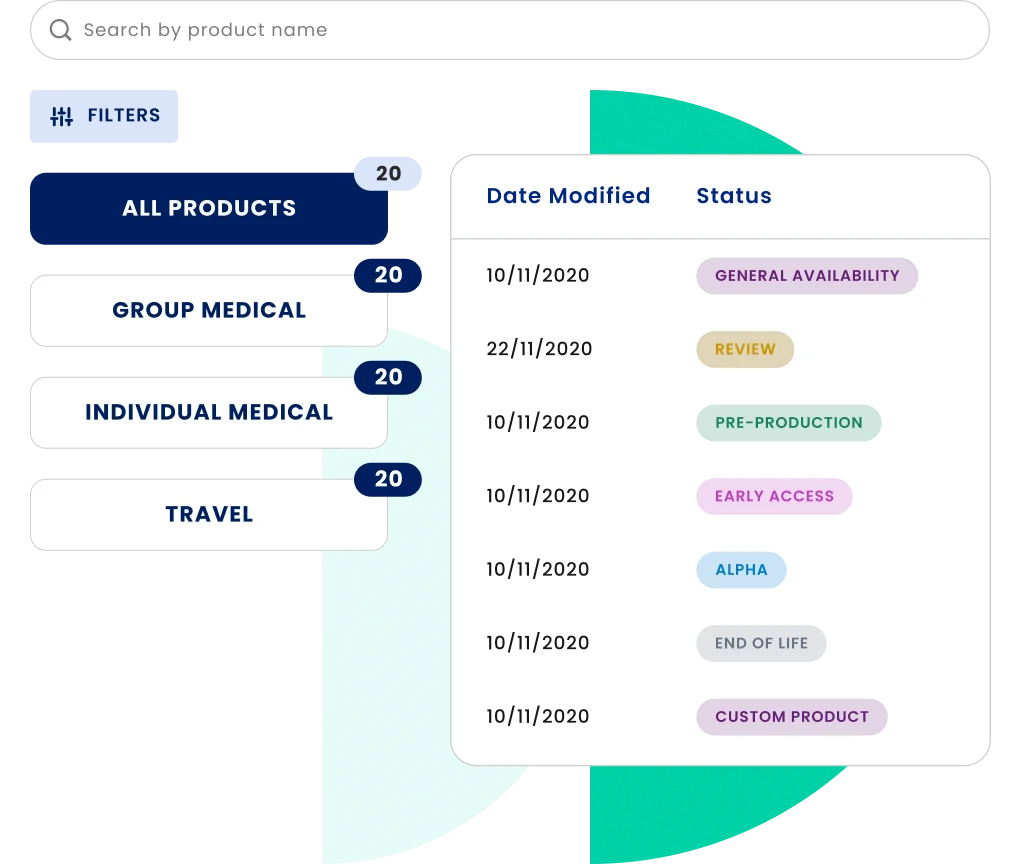1020x864 pixels.
Task: Click the 20 badge next to GROUP MEDICAL
Action: 388,275
